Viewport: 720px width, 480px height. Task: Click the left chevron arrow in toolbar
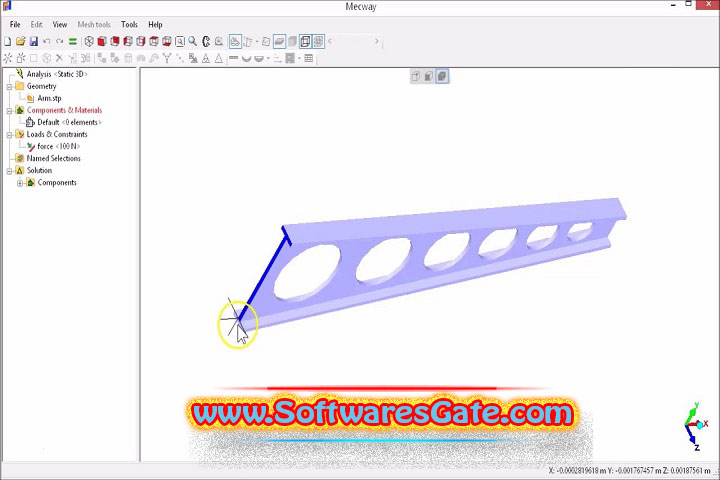point(330,41)
